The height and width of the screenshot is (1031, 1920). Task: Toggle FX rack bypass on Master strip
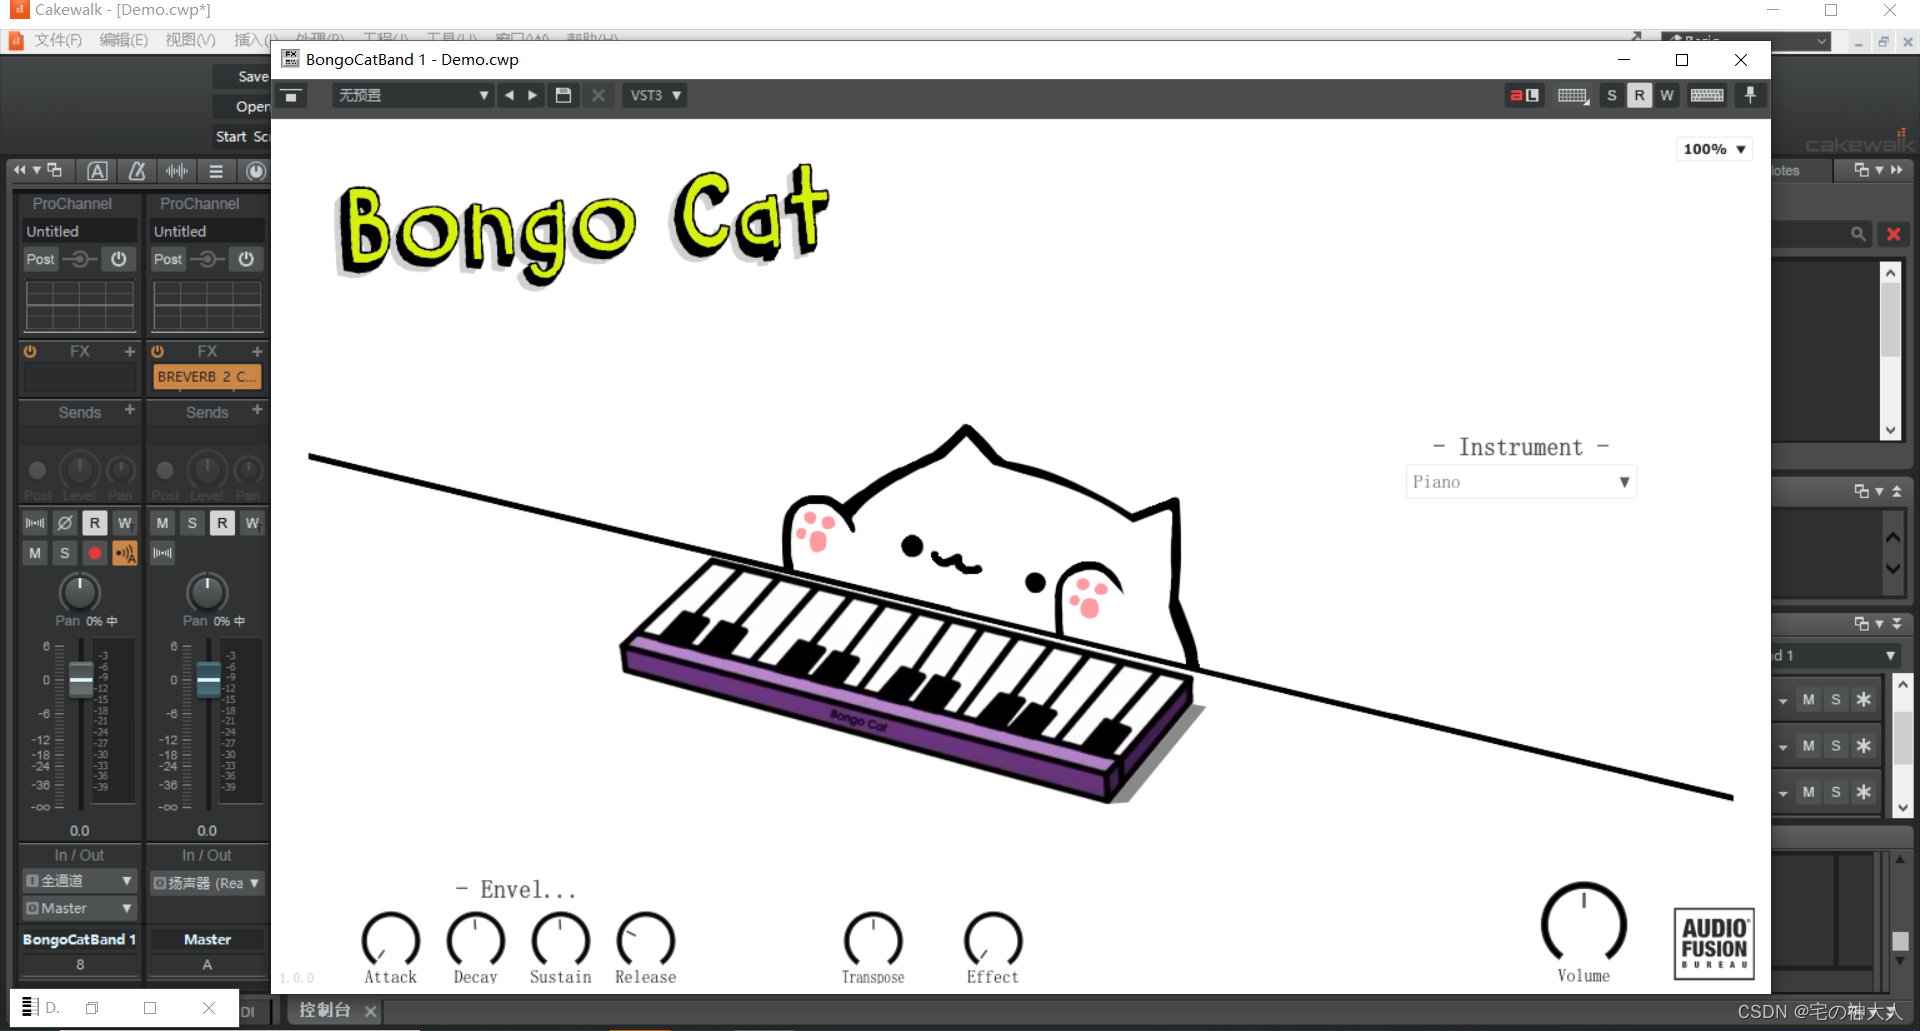158,352
